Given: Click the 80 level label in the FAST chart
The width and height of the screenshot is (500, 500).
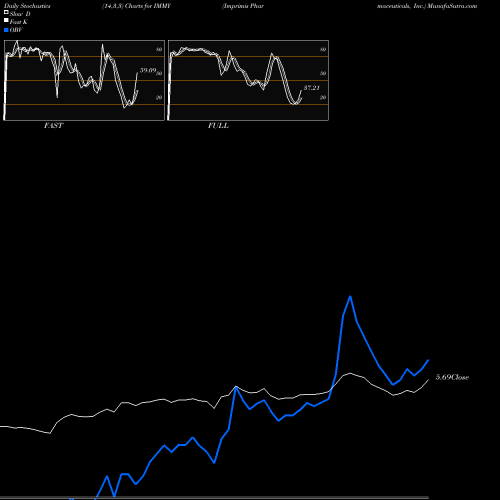Looking at the screenshot, I should (x=159, y=49).
